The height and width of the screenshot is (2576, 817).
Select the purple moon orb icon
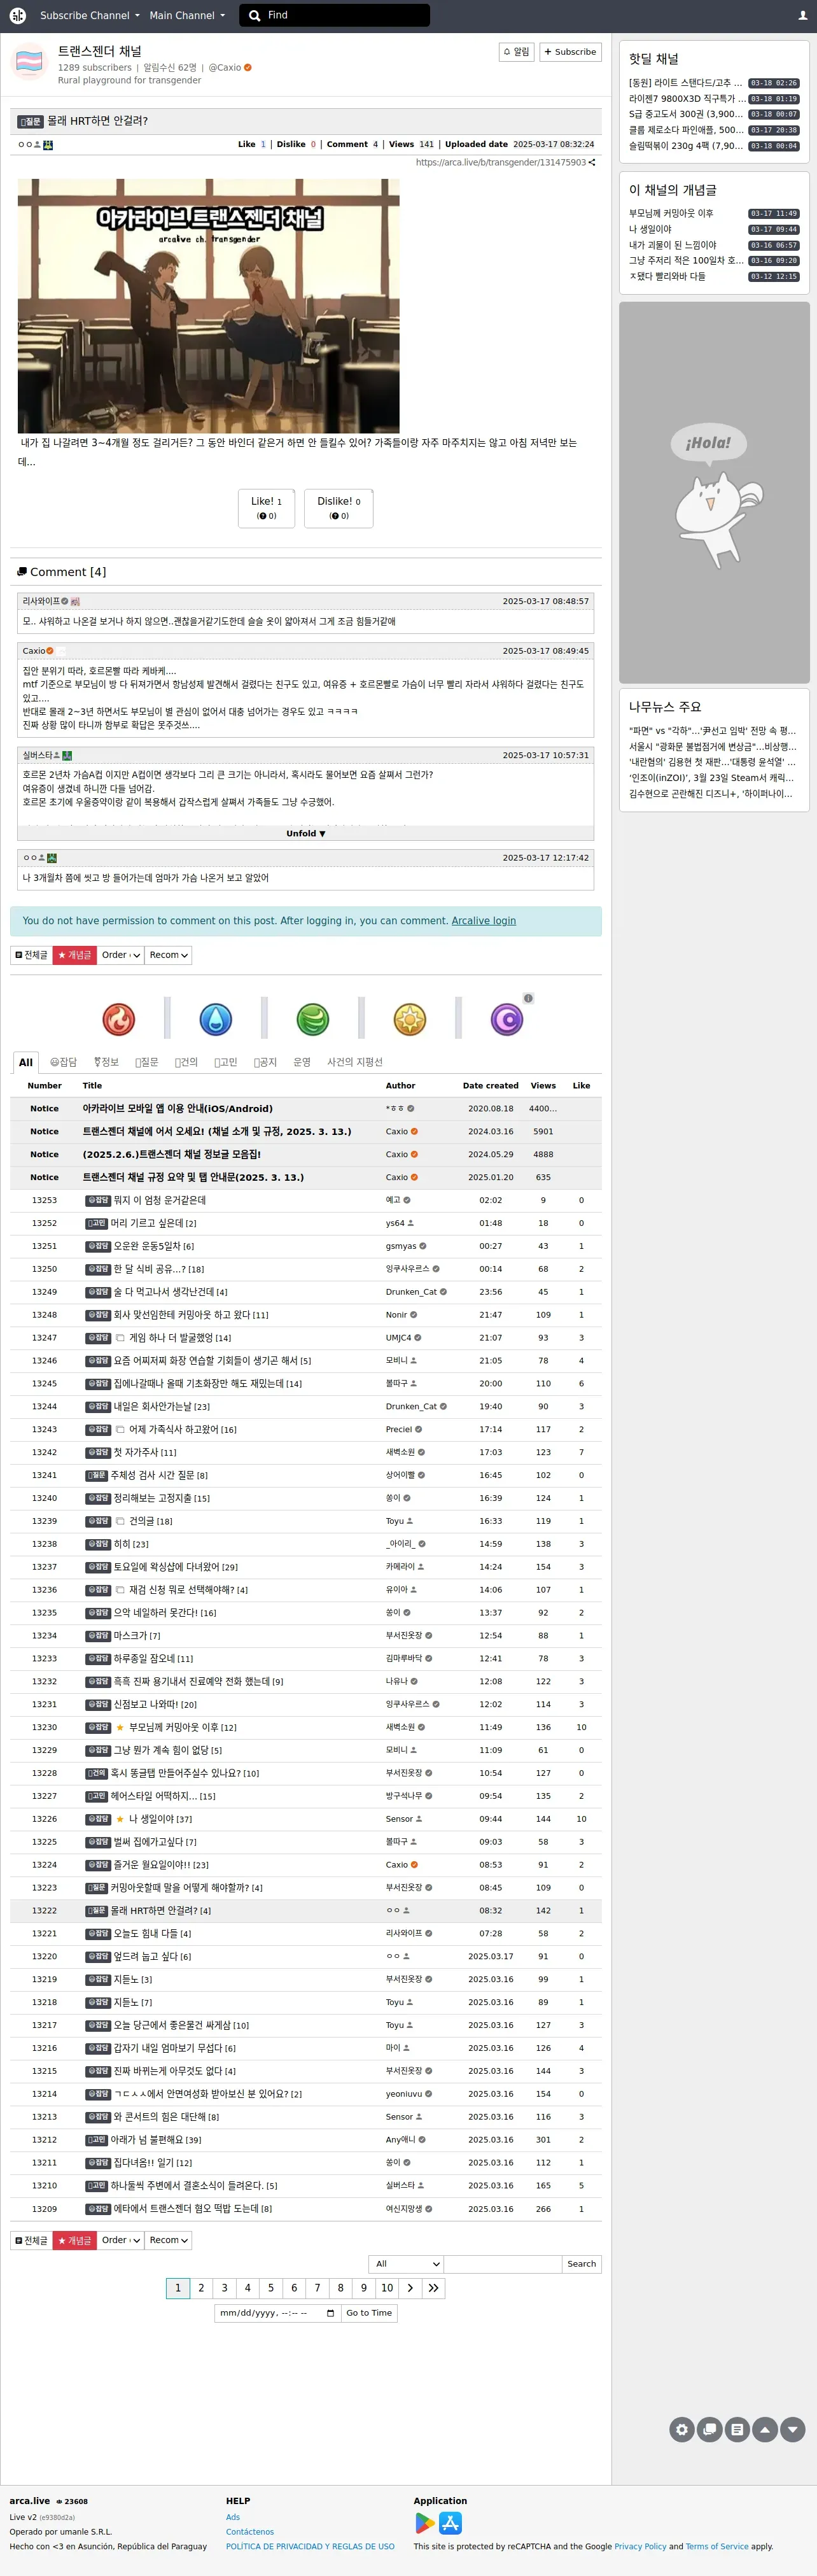507,1019
